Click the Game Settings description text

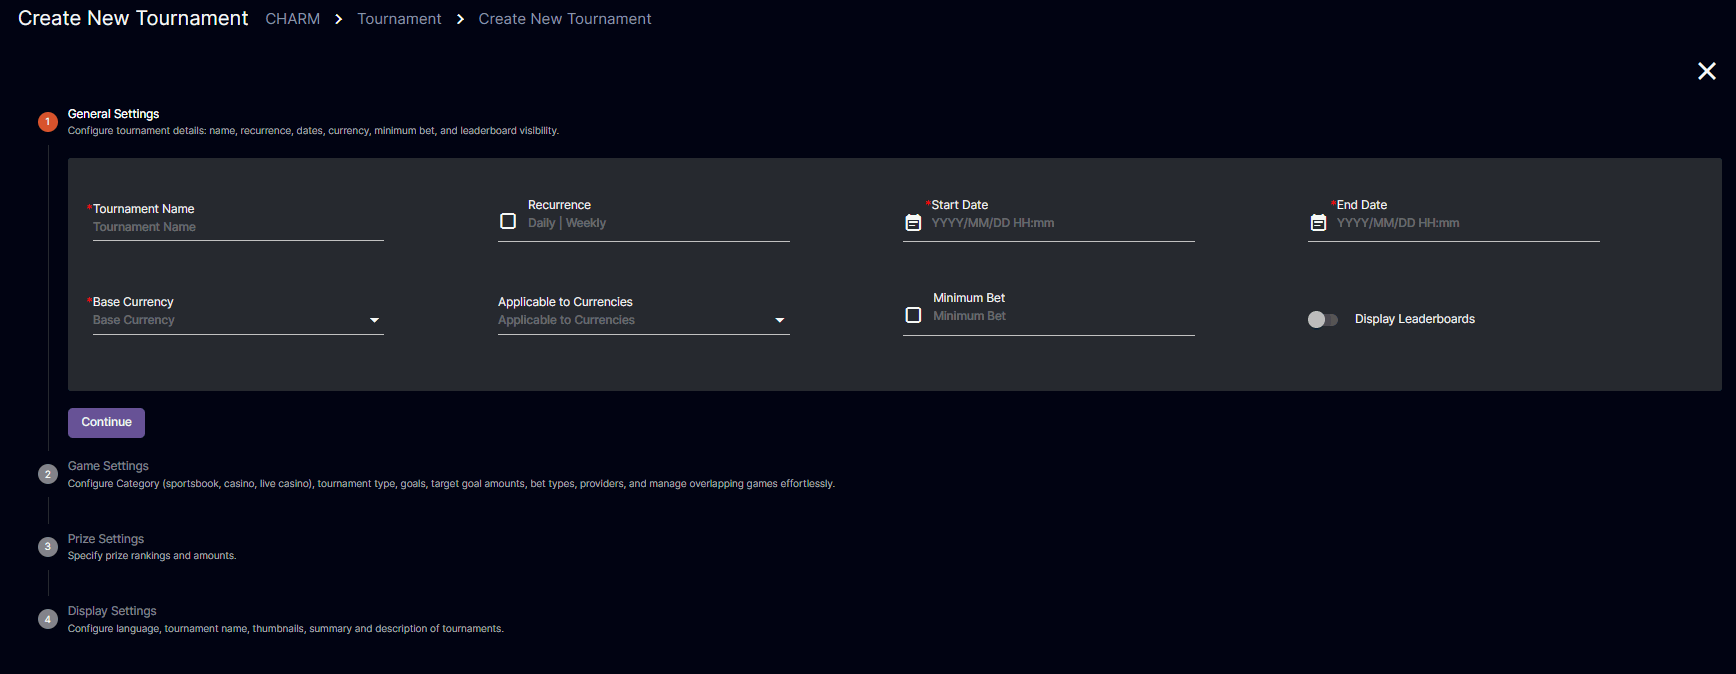(x=451, y=484)
